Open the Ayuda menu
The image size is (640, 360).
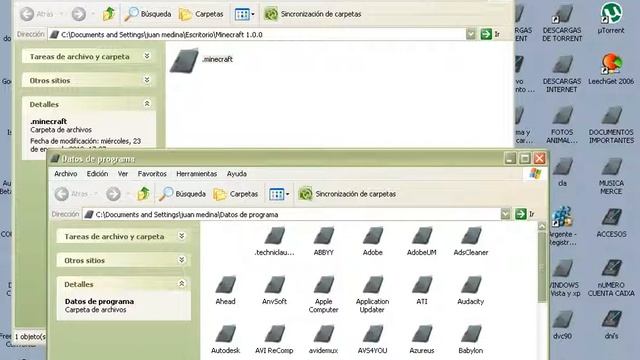pyautogui.click(x=236, y=174)
